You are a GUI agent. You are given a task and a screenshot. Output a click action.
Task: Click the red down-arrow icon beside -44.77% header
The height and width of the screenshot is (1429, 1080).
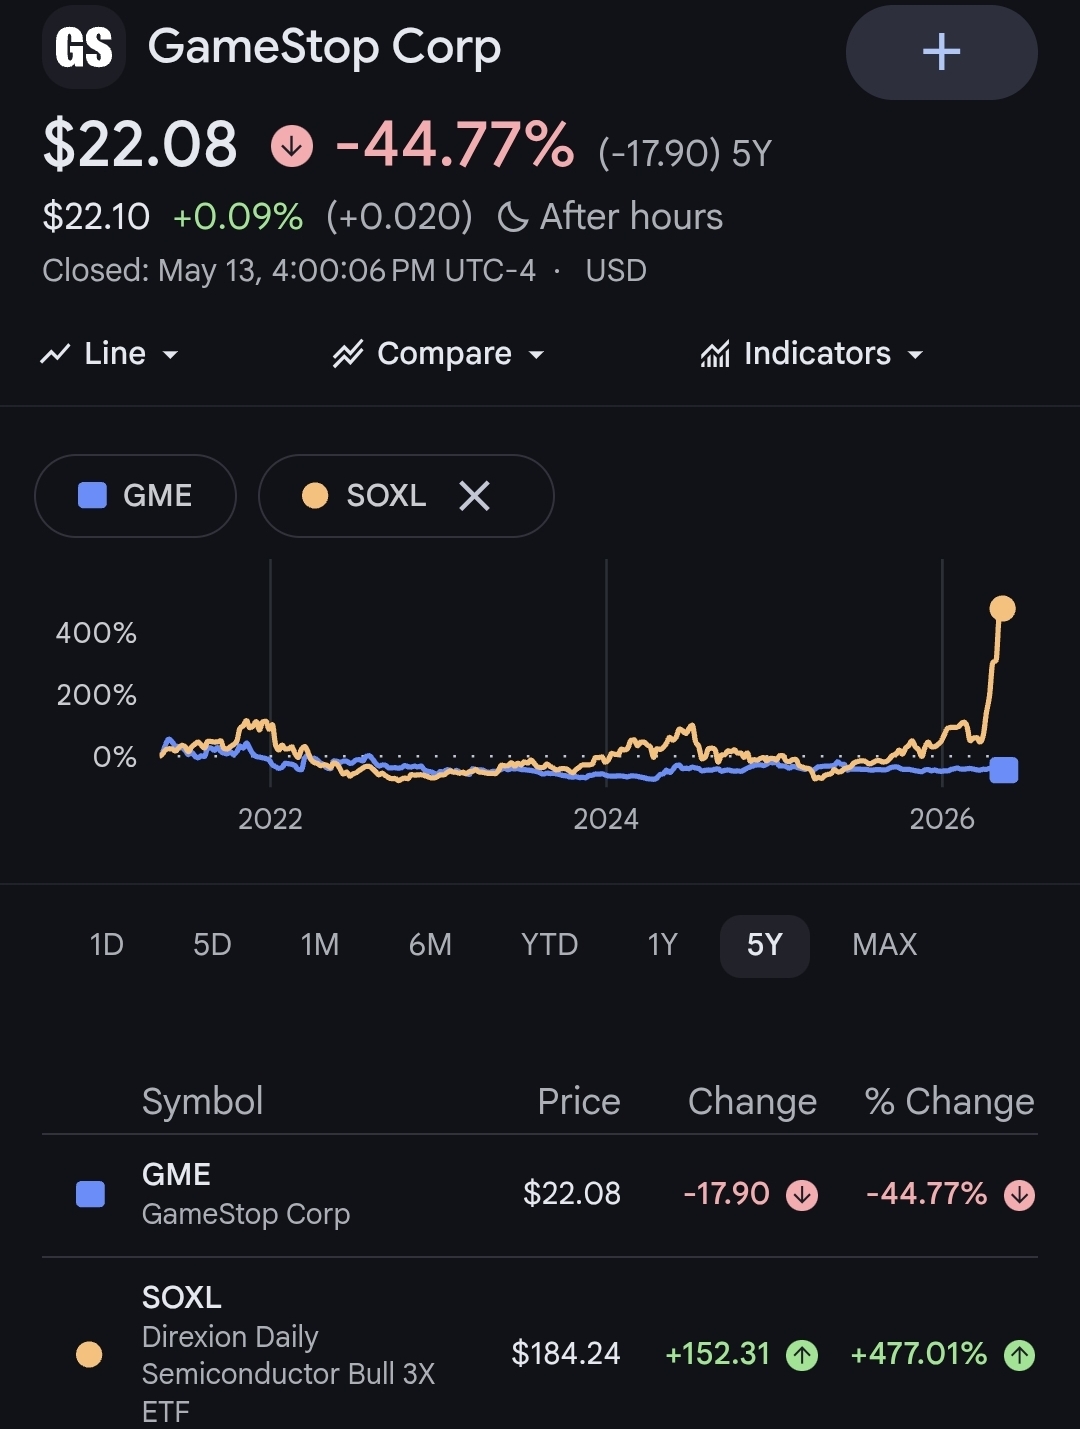coord(291,147)
